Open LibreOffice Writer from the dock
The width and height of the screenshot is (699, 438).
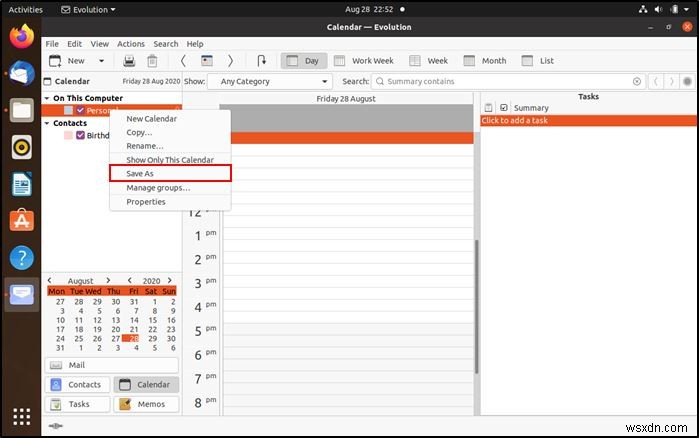click(x=21, y=184)
